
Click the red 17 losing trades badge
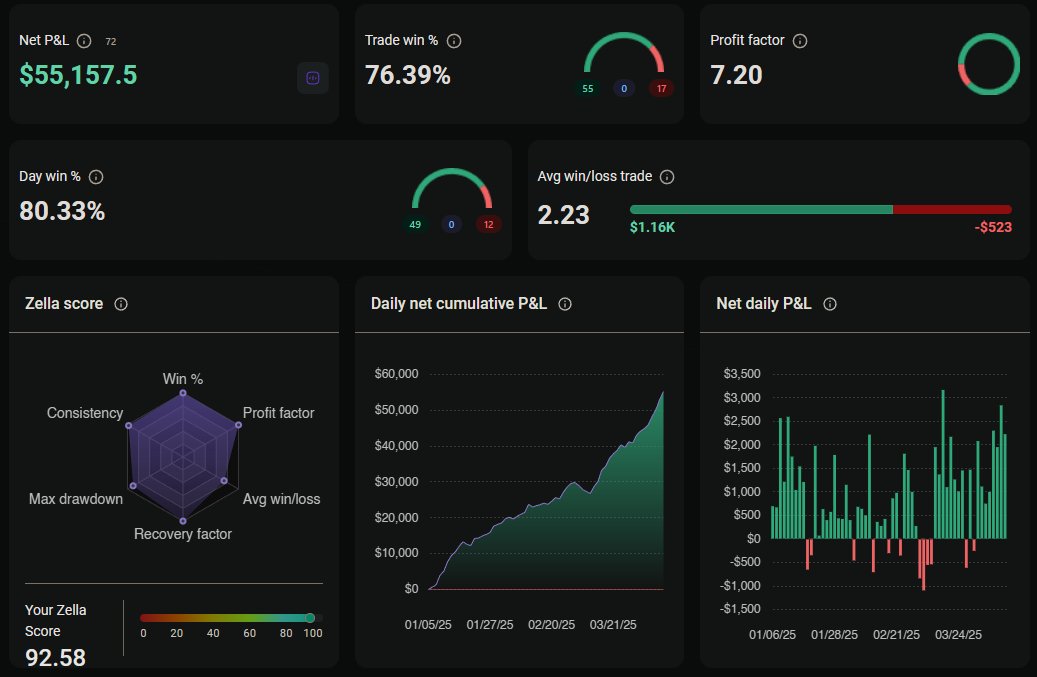(661, 89)
